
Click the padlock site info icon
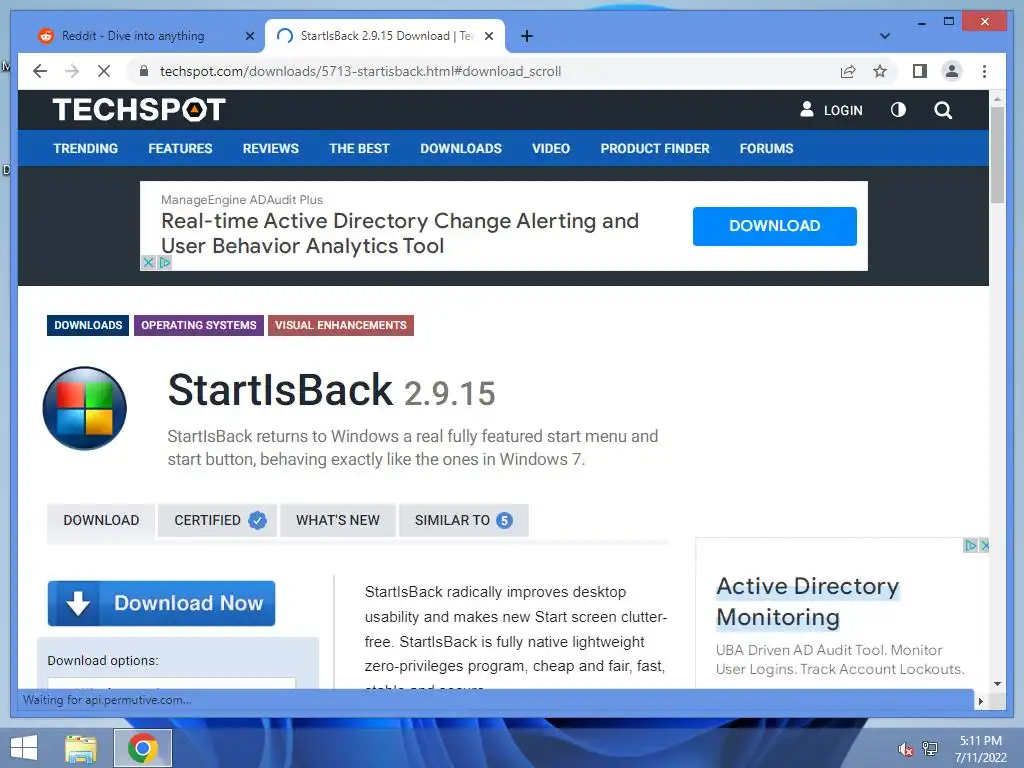point(144,71)
